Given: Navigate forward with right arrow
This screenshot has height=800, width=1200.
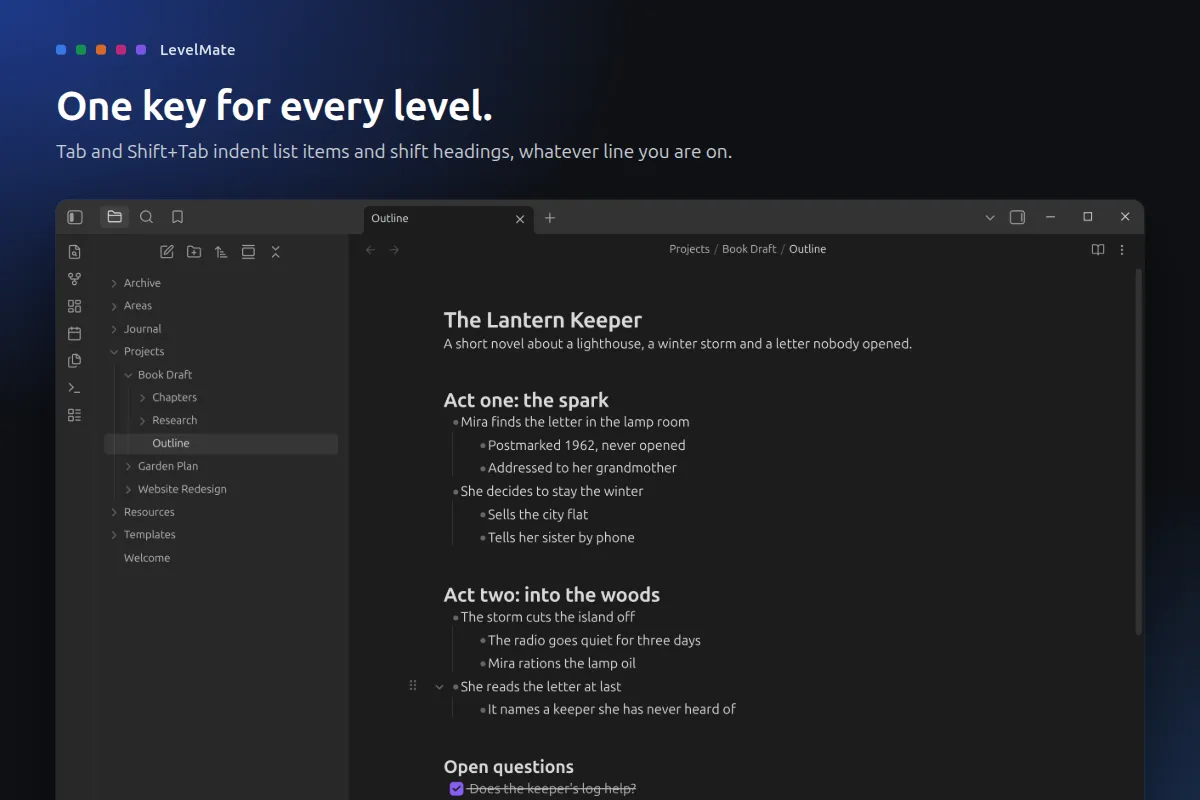Looking at the screenshot, I should coord(394,250).
